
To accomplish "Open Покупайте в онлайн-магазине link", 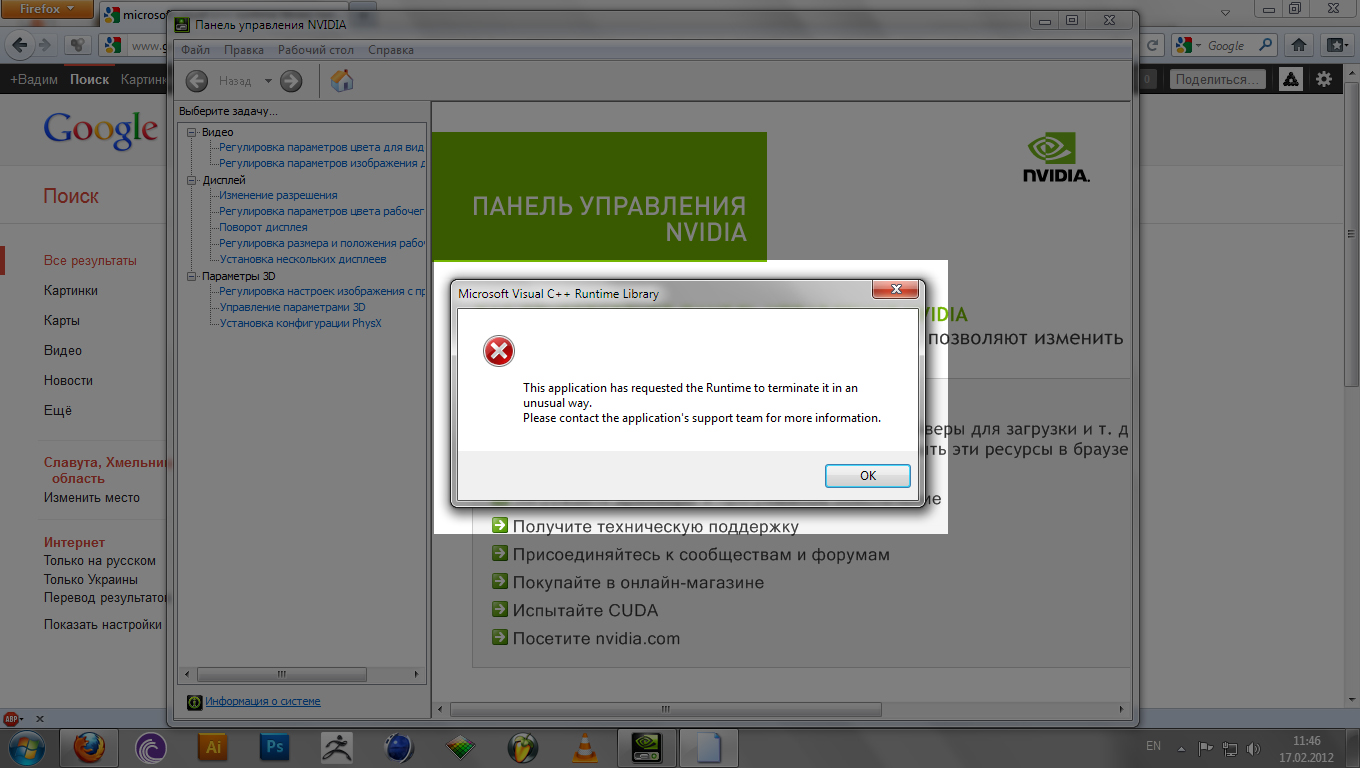I will tap(638, 582).
